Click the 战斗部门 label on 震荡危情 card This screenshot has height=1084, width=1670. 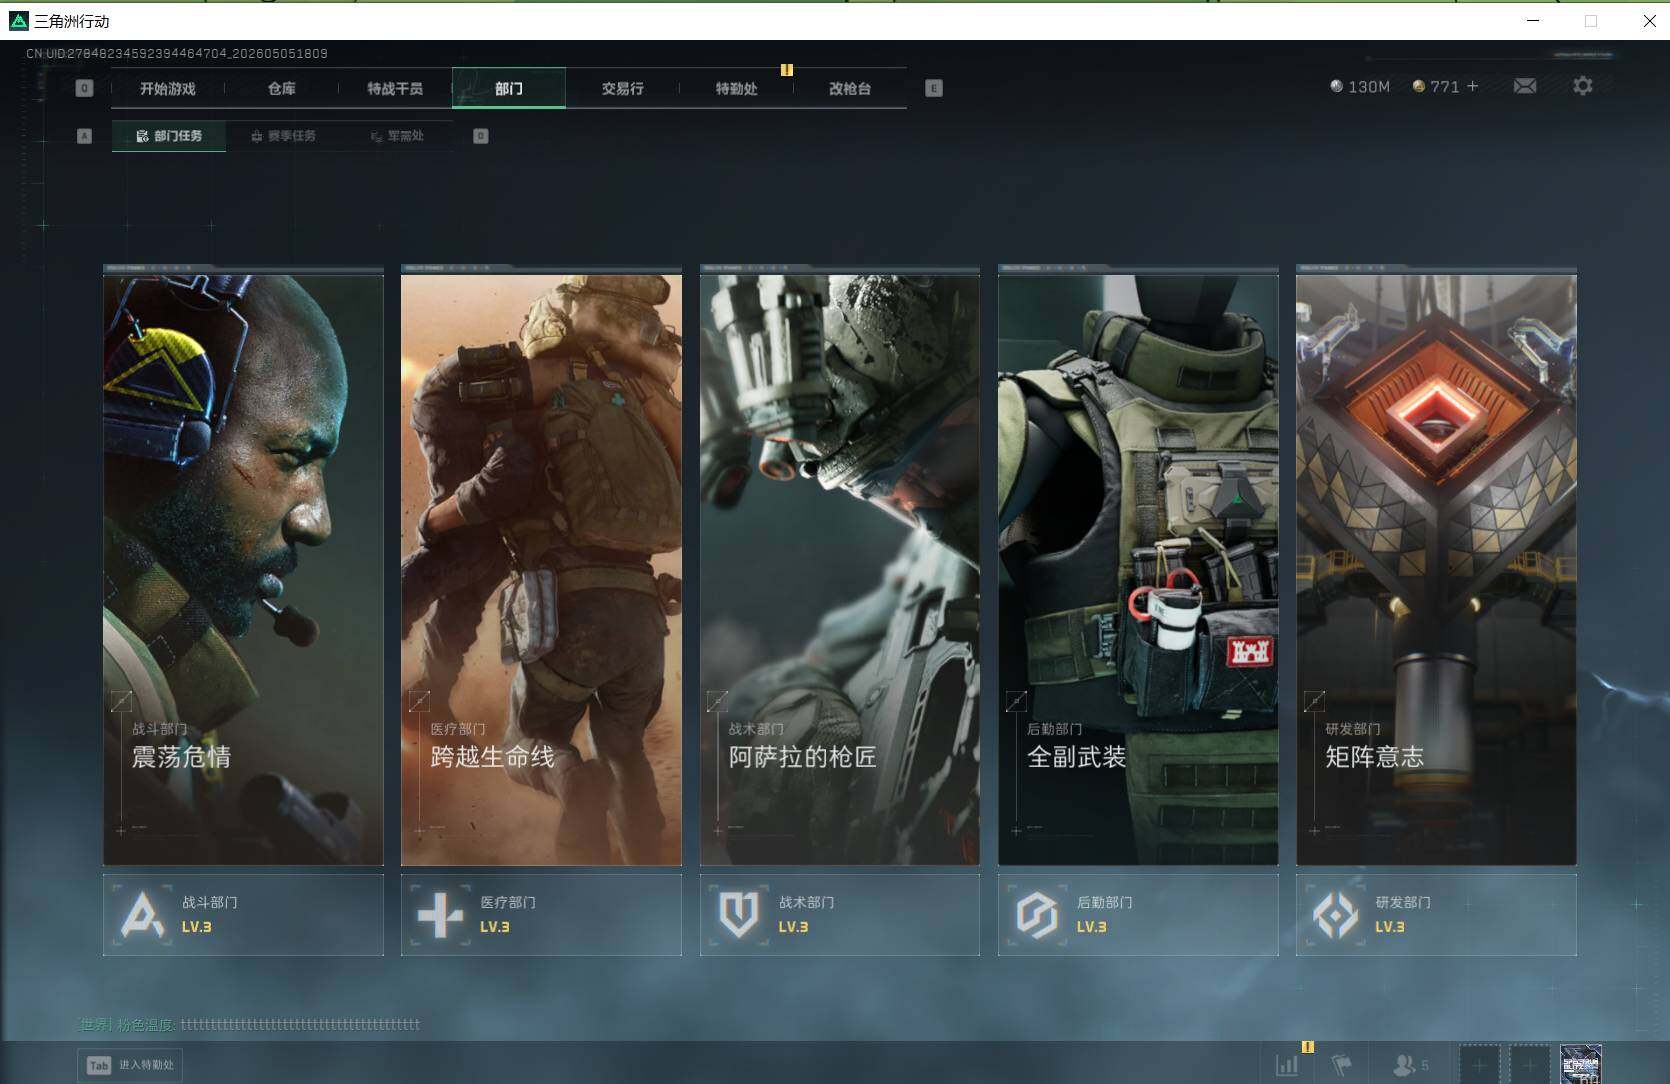(160, 729)
